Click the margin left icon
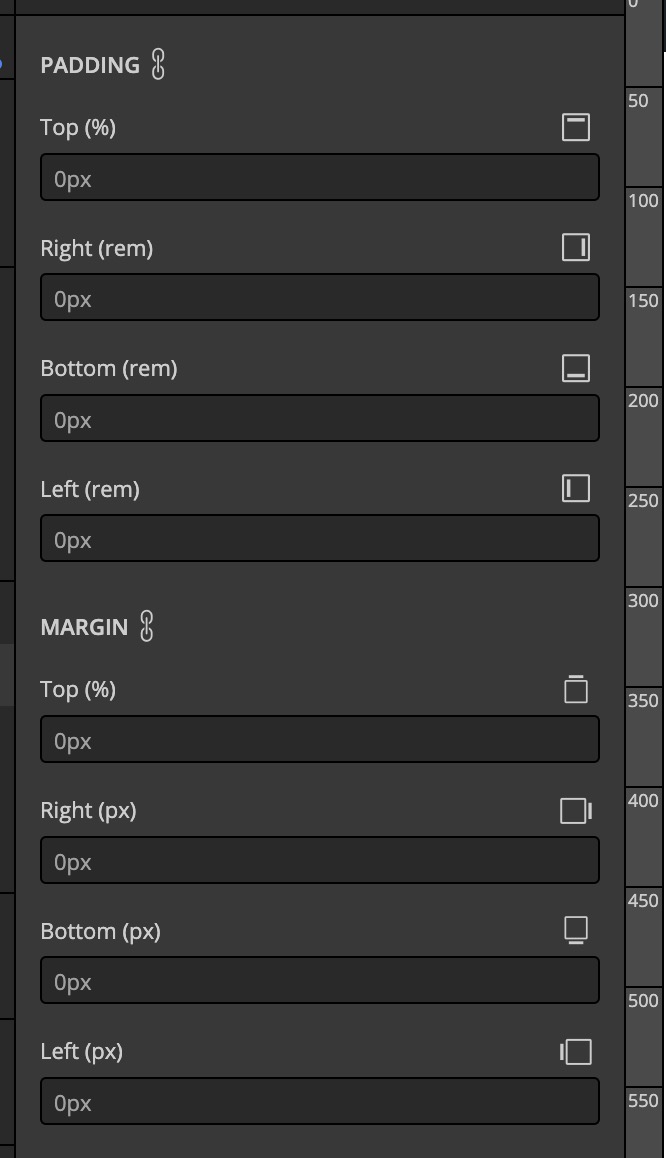The width and height of the screenshot is (666, 1158). pyautogui.click(x=576, y=1052)
